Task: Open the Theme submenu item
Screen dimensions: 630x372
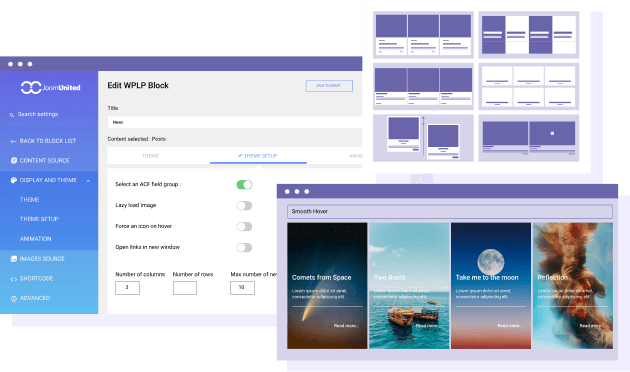Action: point(29,199)
